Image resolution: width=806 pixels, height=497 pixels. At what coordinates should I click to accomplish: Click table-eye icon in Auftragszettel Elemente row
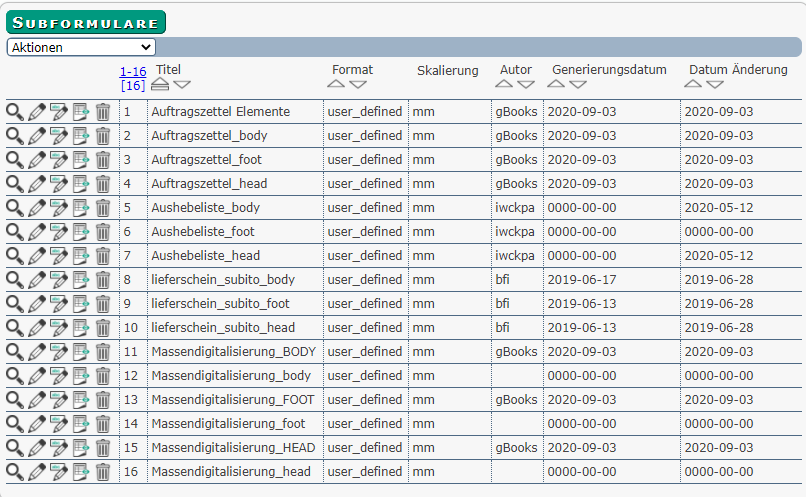pyautogui.click(x=80, y=112)
